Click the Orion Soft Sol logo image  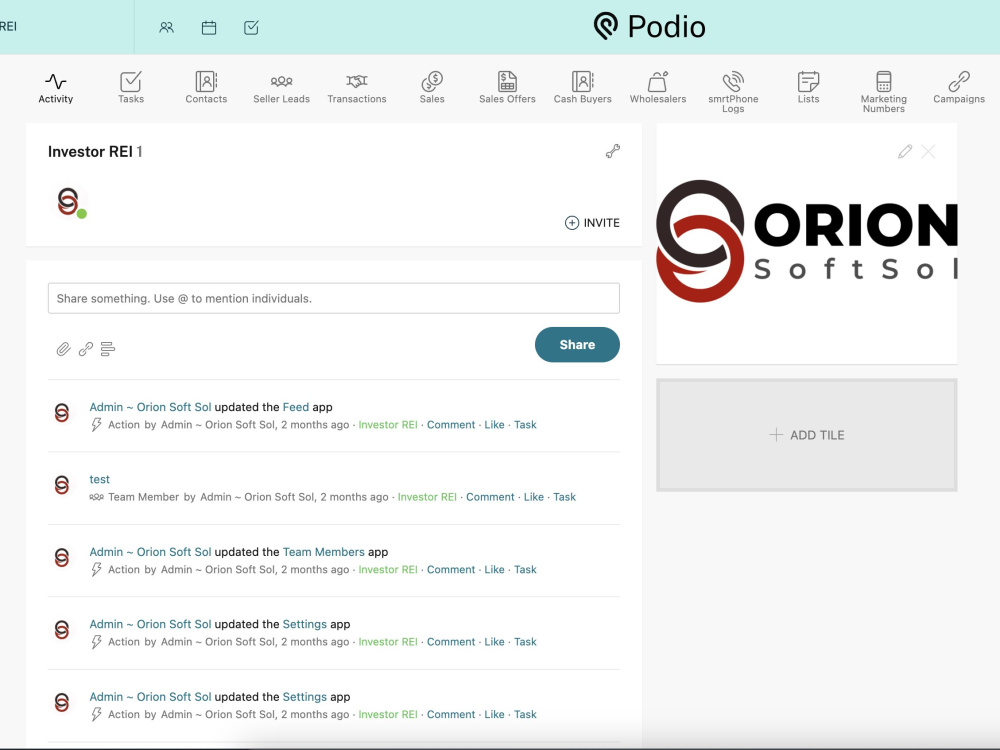807,241
